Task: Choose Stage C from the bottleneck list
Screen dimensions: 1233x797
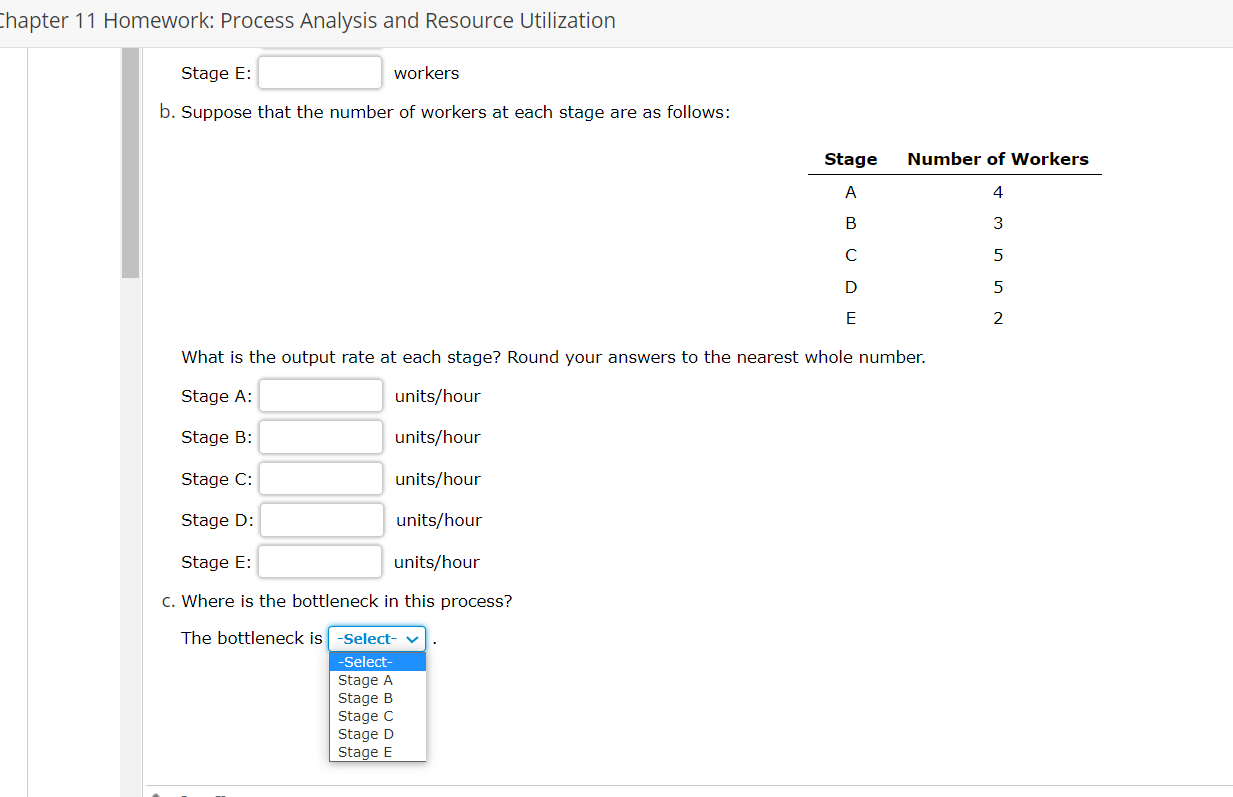Action: (x=378, y=716)
